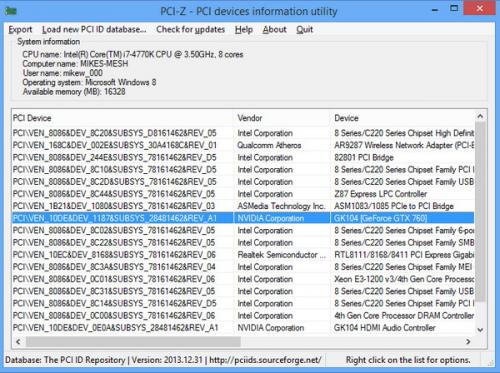Open the About menu item
The width and height of the screenshot is (500, 373).
pos(274,30)
